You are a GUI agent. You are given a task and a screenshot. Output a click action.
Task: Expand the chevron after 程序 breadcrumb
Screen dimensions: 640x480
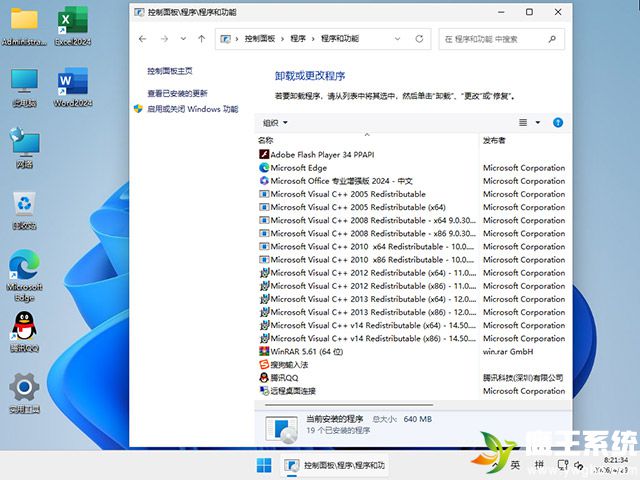click(313, 39)
